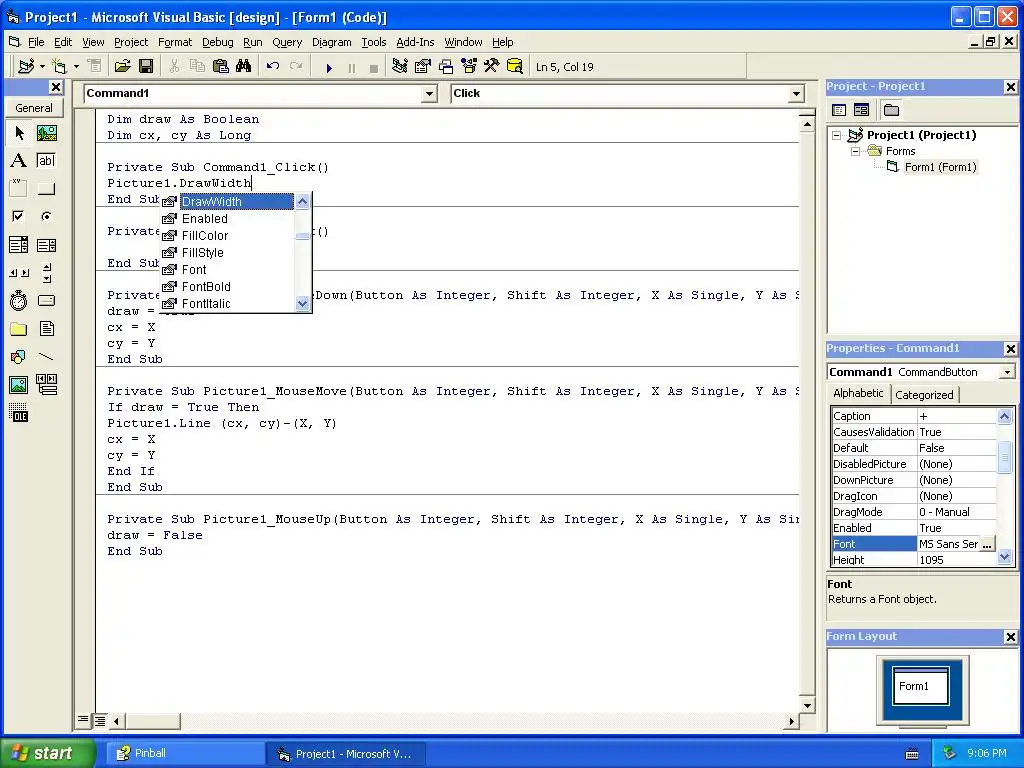This screenshot has height=768, width=1024.
Task: Open the Properties Window toolbar icon
Action: click(423, 66)
